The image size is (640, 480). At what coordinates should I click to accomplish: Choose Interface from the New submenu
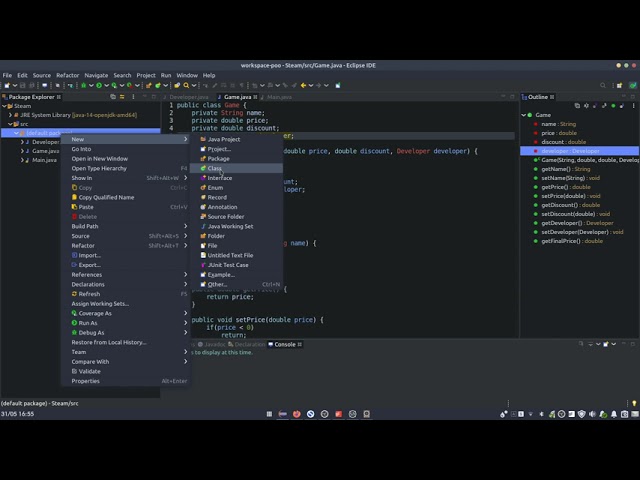click(x=220, y=178)
